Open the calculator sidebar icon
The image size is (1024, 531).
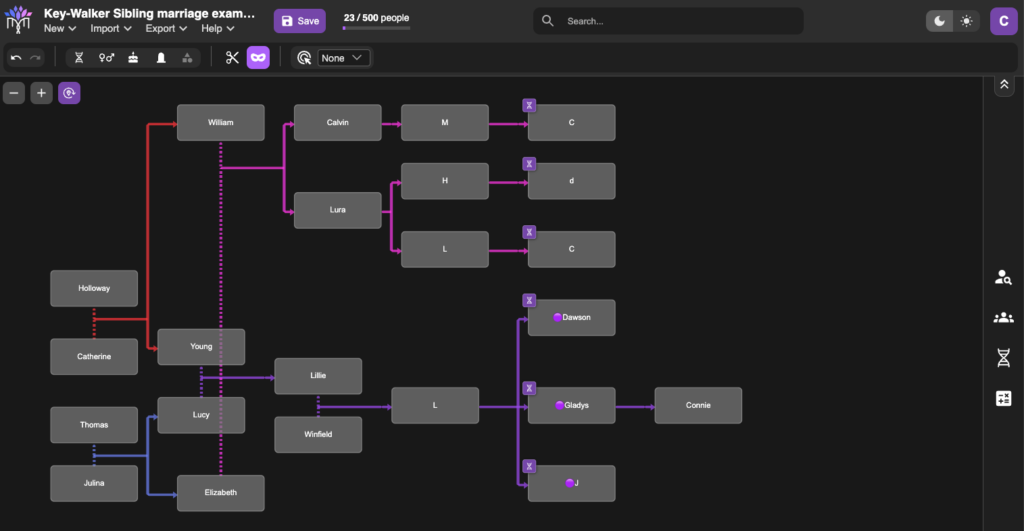click(x=1003, y=398)
